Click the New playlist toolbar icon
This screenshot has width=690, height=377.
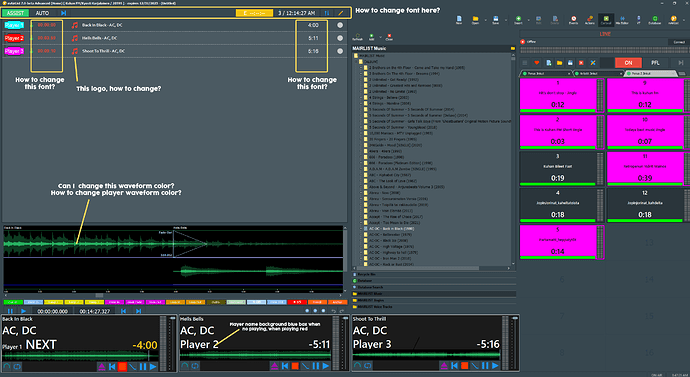click(x=459, y=20)
